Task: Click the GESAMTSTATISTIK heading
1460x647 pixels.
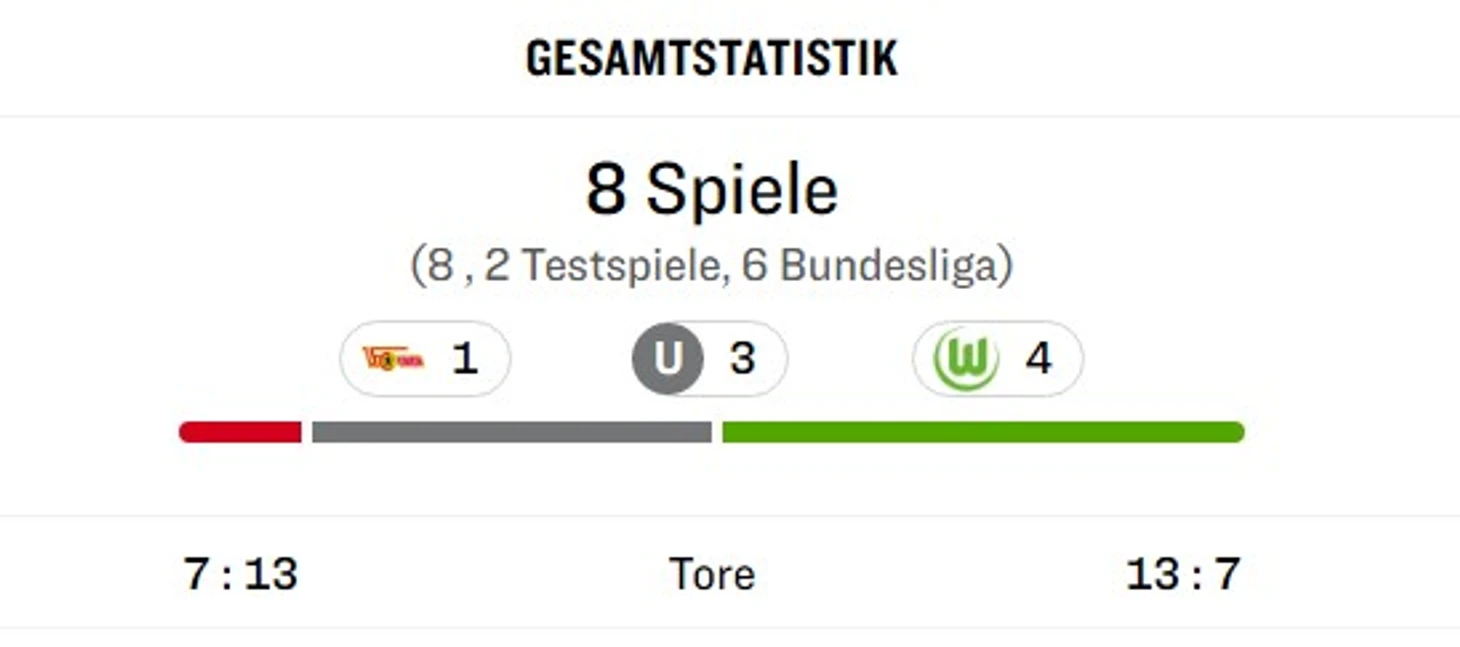Action: [x=711, y=59]
